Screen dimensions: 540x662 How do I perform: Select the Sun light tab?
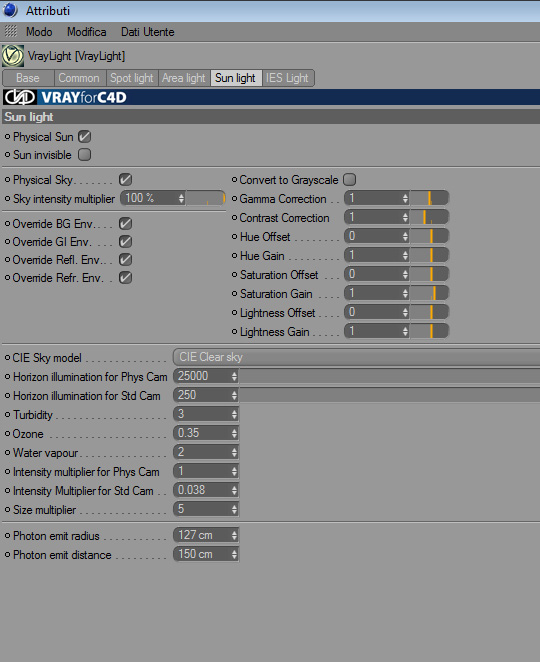[x=236, y=78]
